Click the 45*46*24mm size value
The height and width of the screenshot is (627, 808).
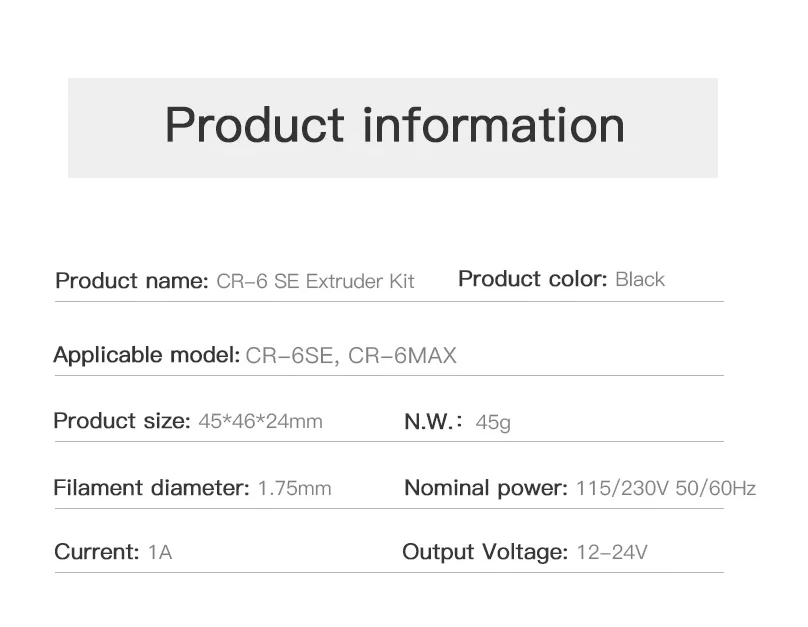pyautogui.click(x=260, y=421)
